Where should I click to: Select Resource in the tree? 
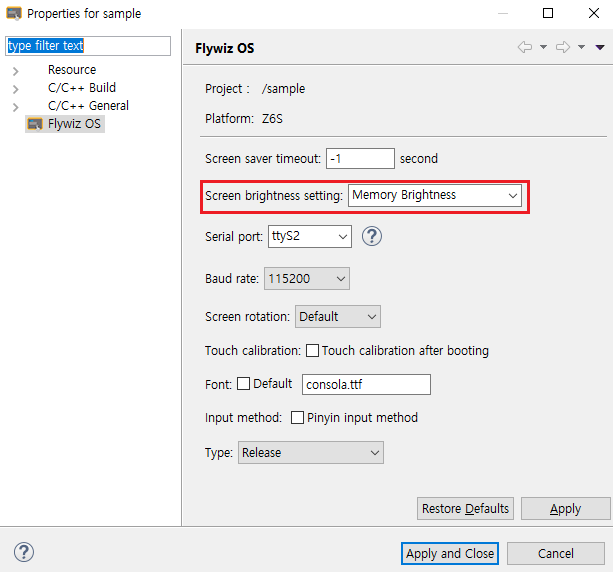[72, 70]
